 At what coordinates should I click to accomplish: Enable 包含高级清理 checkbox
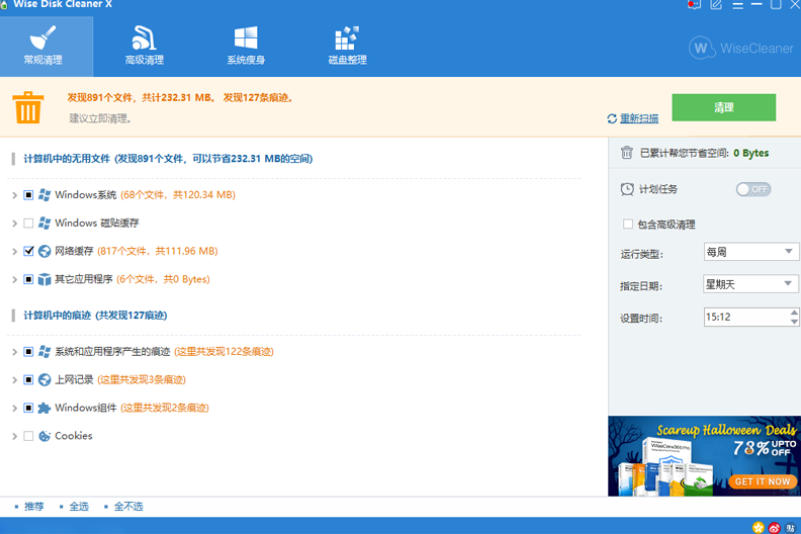pos(628,224)
